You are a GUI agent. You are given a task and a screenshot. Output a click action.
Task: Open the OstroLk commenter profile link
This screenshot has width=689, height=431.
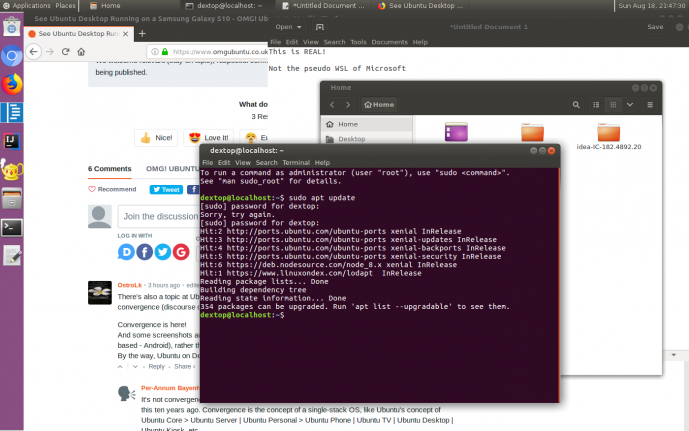[x=130, y=285]
